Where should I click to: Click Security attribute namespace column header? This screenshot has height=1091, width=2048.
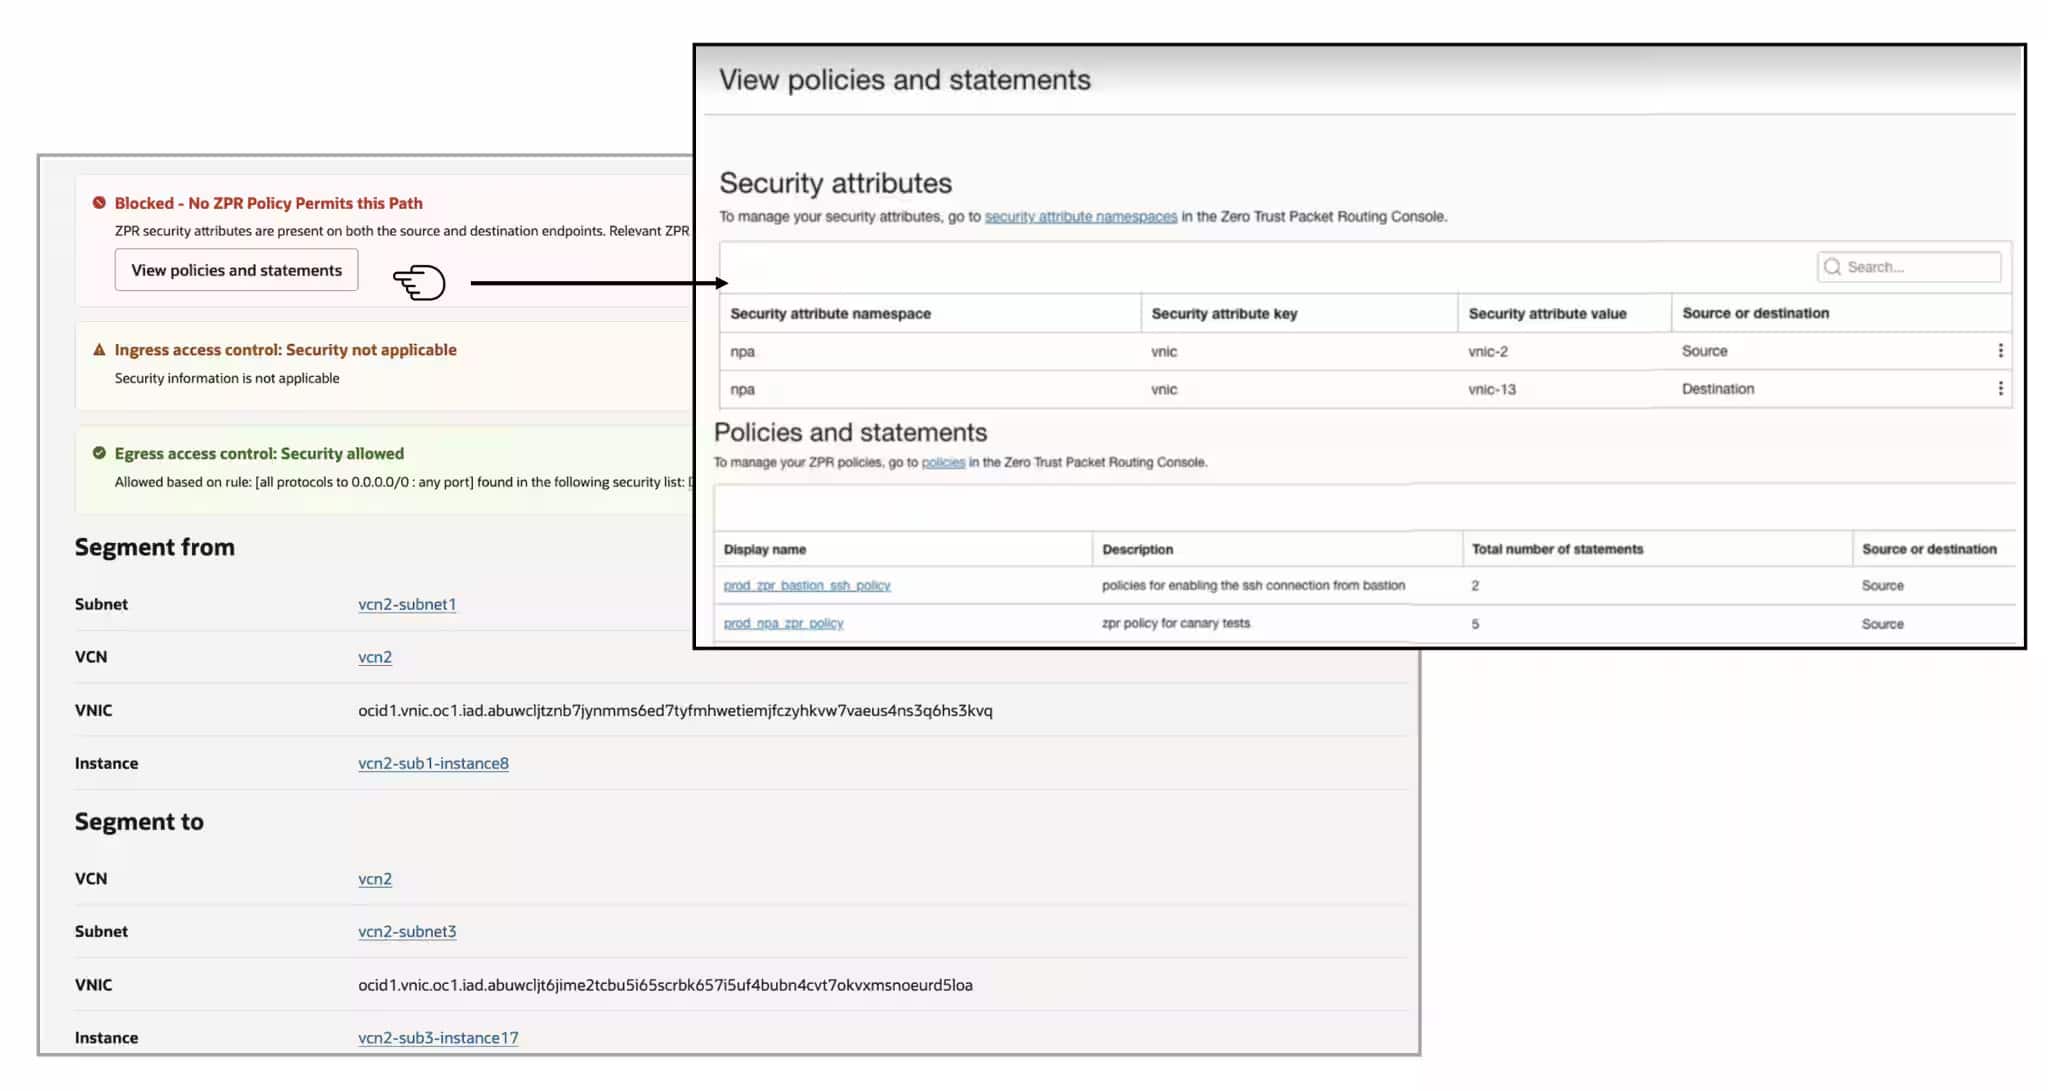[x=830, y=314]
